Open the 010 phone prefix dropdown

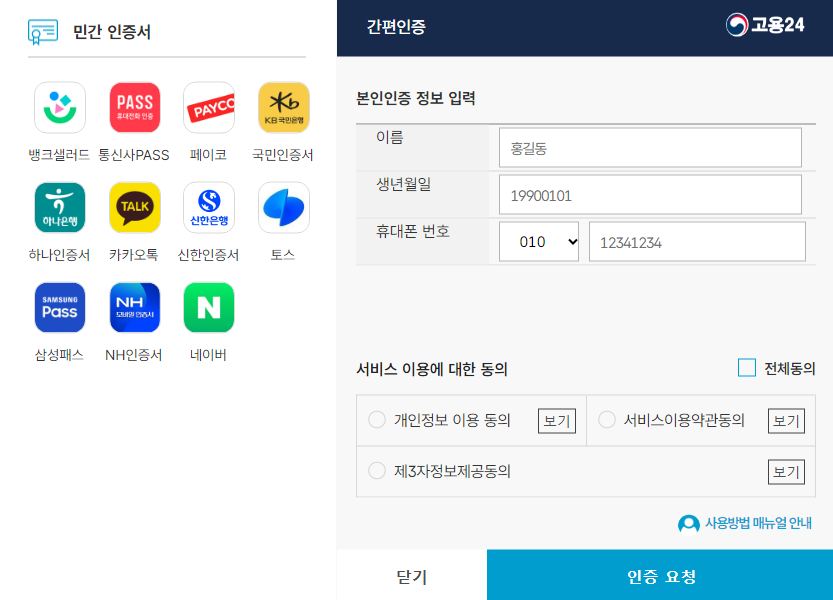pos(539,242)
